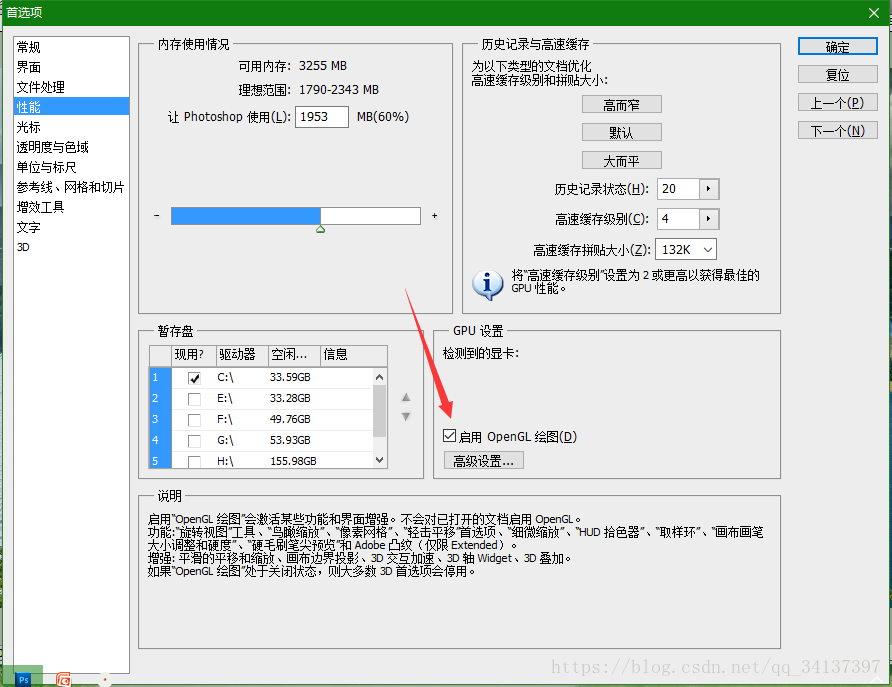Click the 历史记录状态 value field
The height and width of the screenshot is (687, 892).
click(x=678, y=189)
